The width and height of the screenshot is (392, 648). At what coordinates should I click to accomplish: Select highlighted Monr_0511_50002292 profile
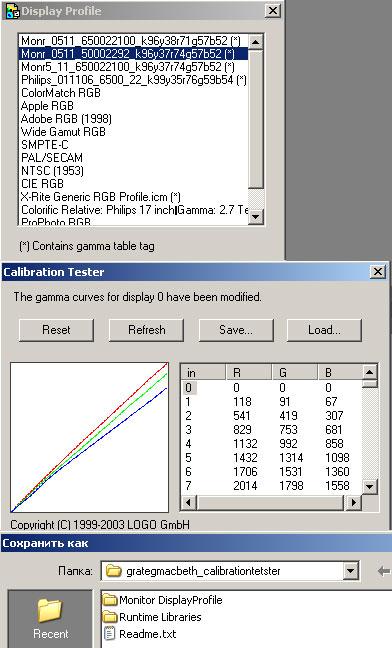point(133,54)
